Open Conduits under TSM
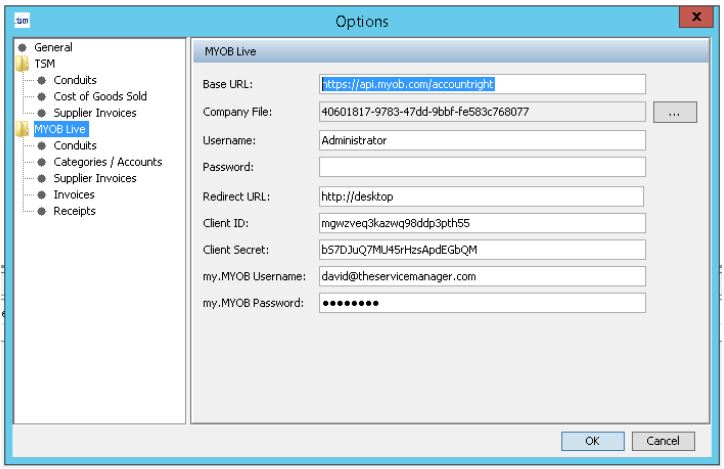 click(x=75, y=80)
